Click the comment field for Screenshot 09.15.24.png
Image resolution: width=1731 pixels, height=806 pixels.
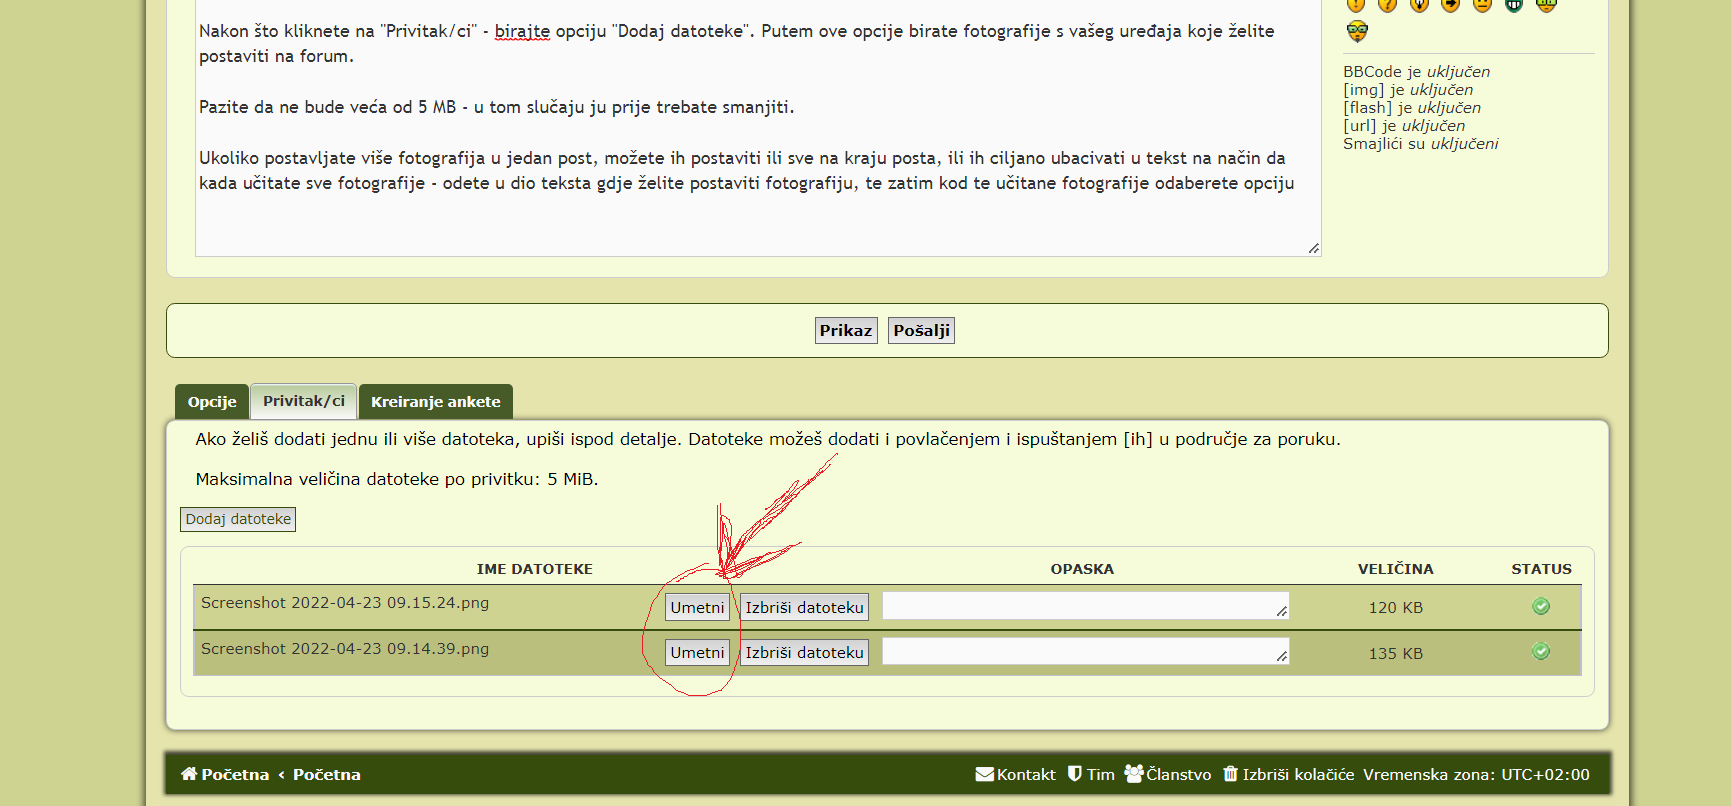(x=1084, y=606)
